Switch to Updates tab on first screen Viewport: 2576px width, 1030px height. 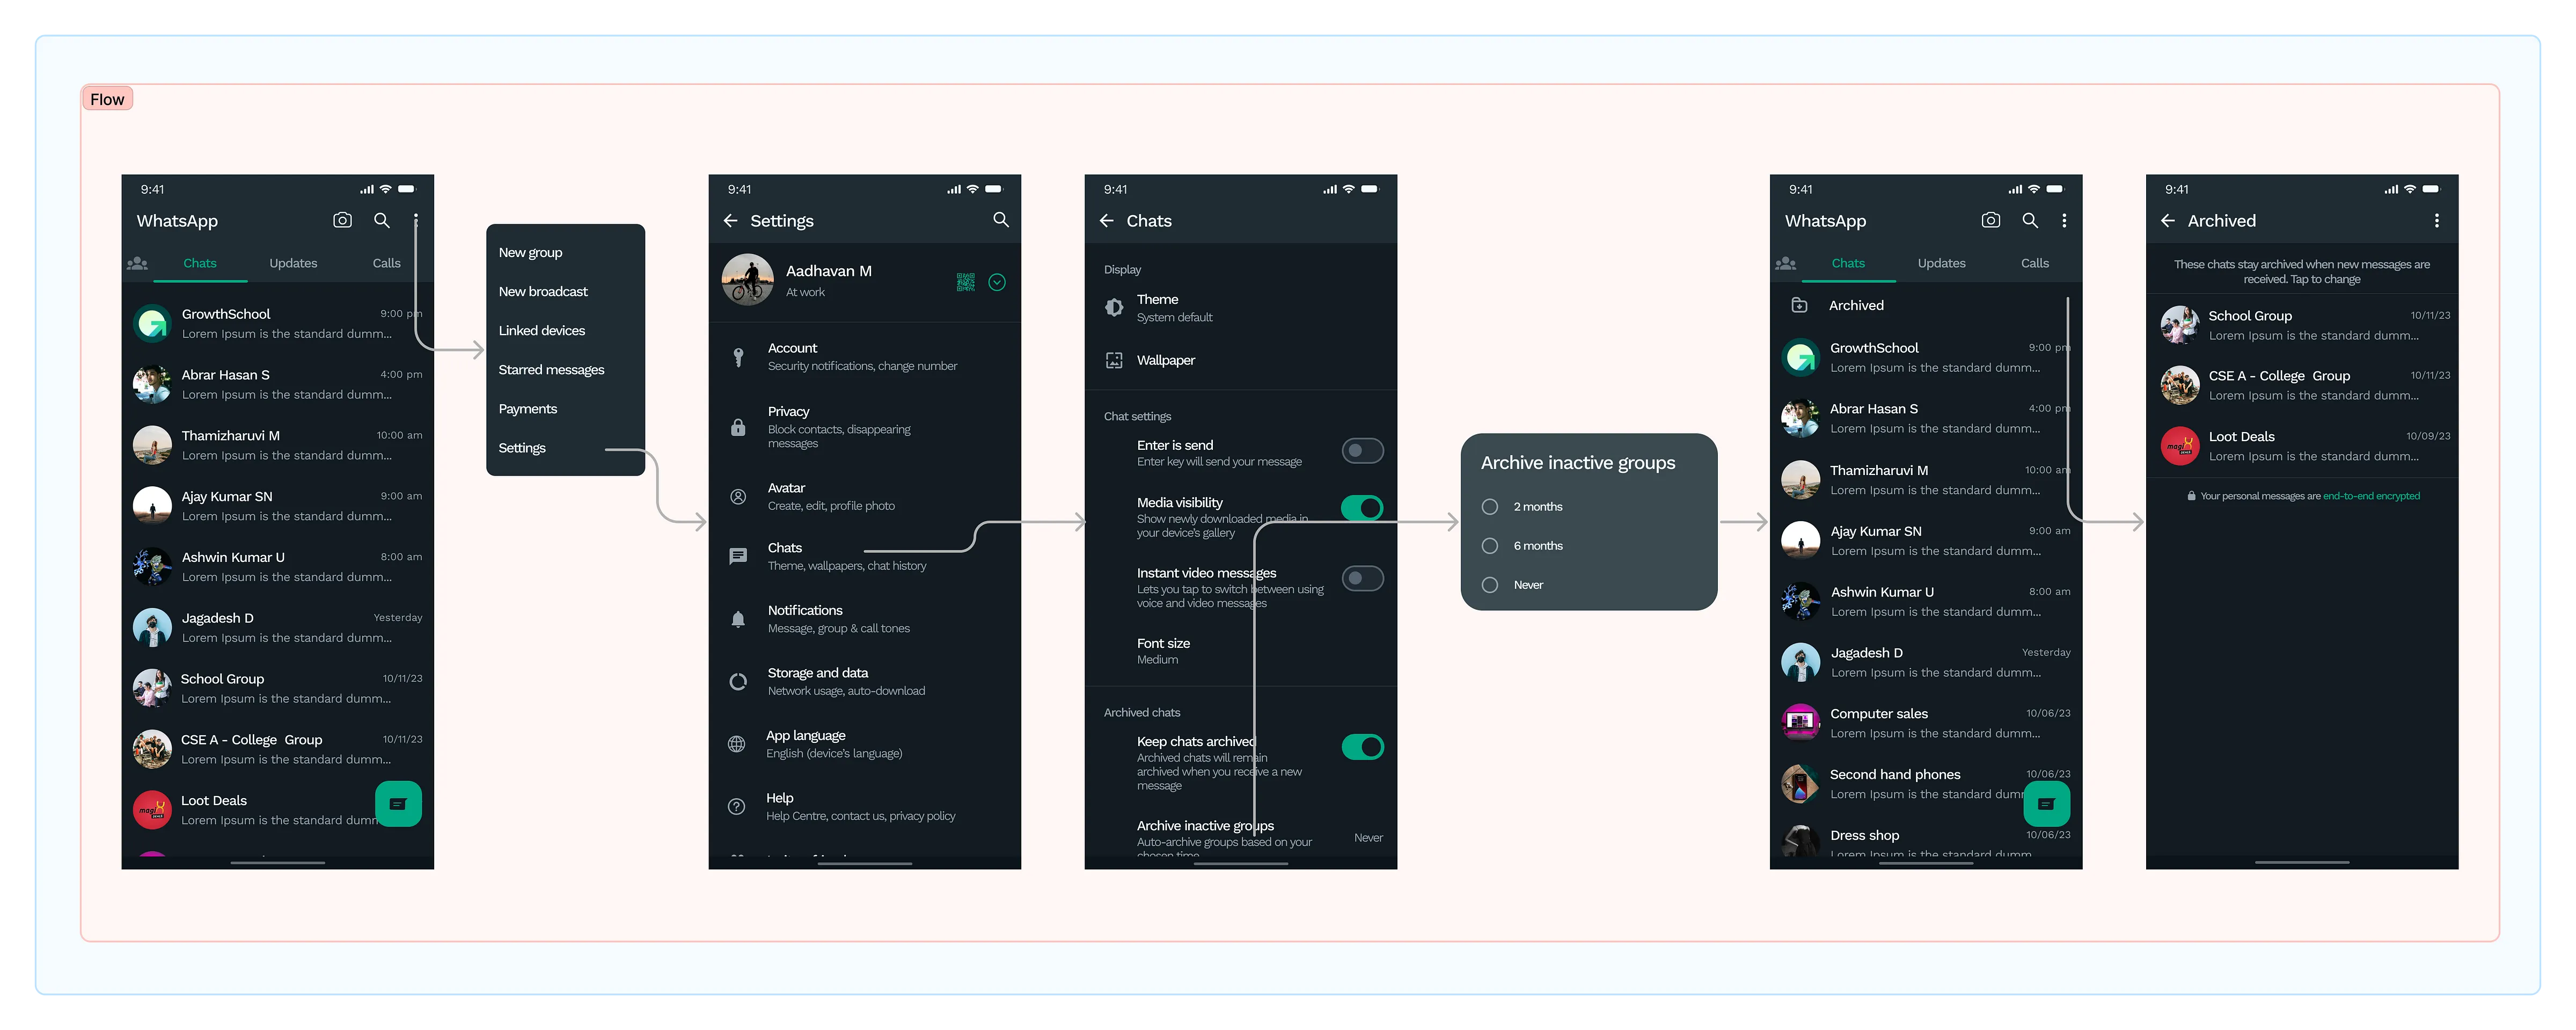[293, 263]
